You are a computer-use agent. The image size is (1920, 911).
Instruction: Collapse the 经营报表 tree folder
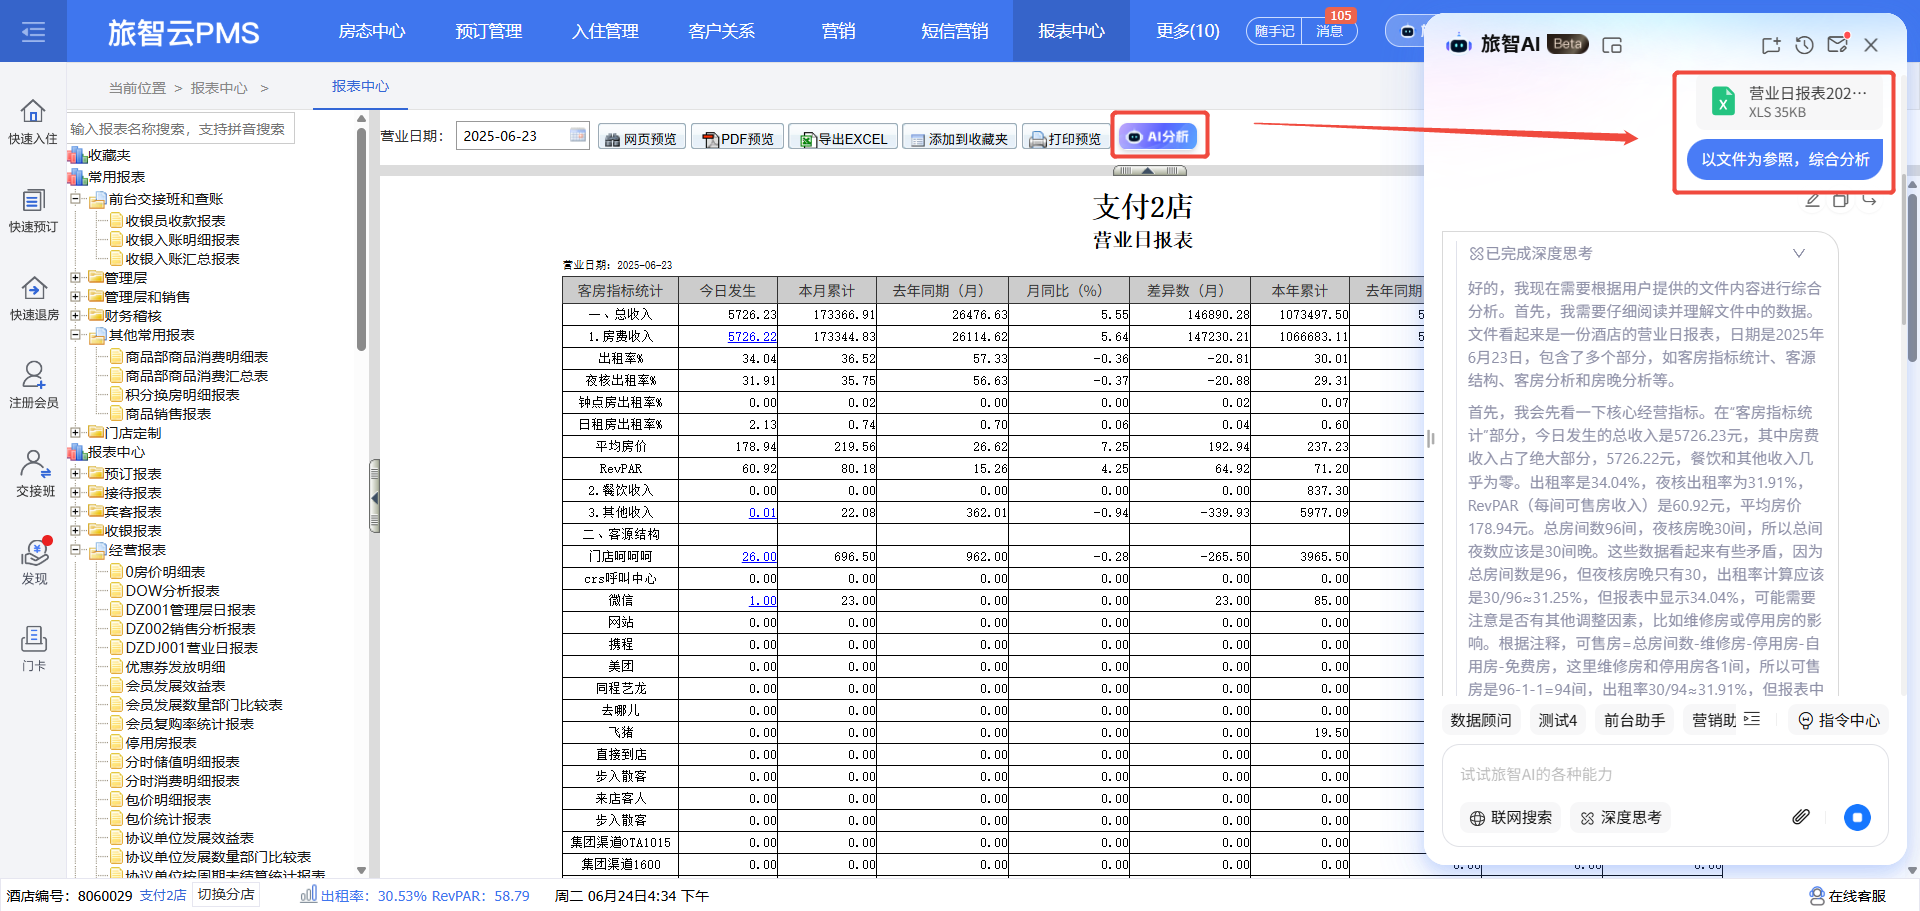point(75,549)
